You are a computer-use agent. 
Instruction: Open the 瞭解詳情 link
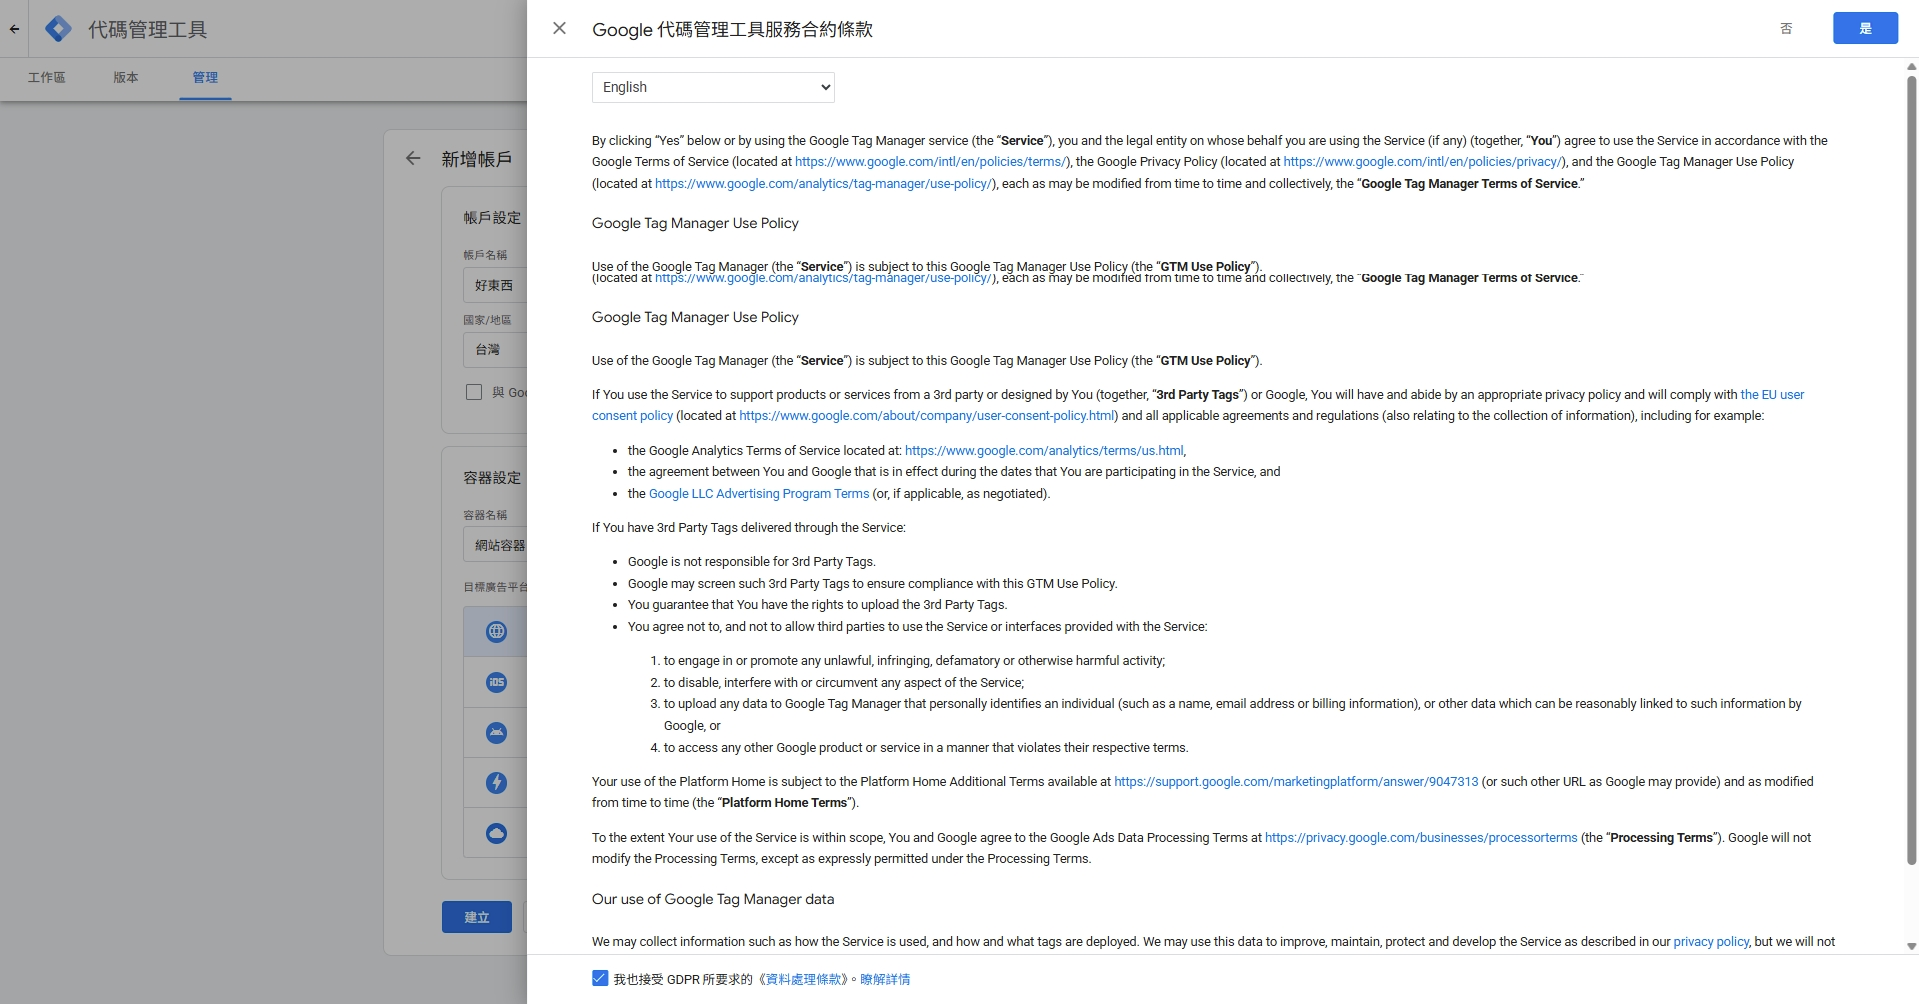(x=885, y=979)
